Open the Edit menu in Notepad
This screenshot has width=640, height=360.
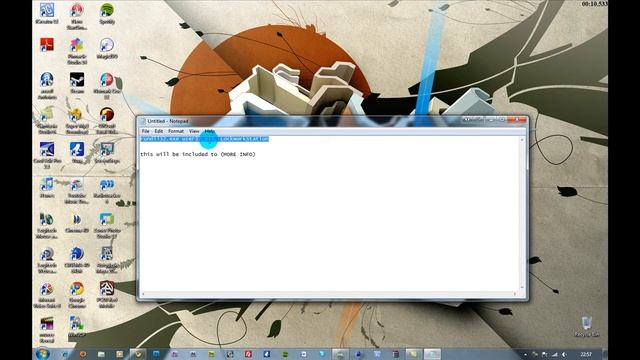(x=158, y=131)
